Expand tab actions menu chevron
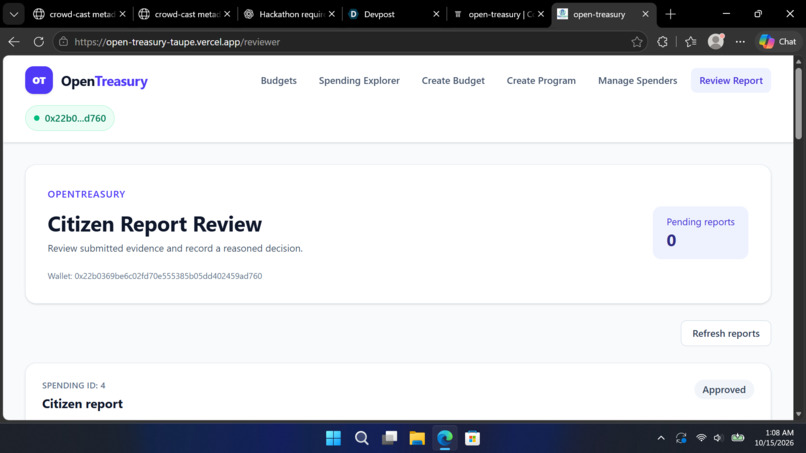 click(14, 14)
